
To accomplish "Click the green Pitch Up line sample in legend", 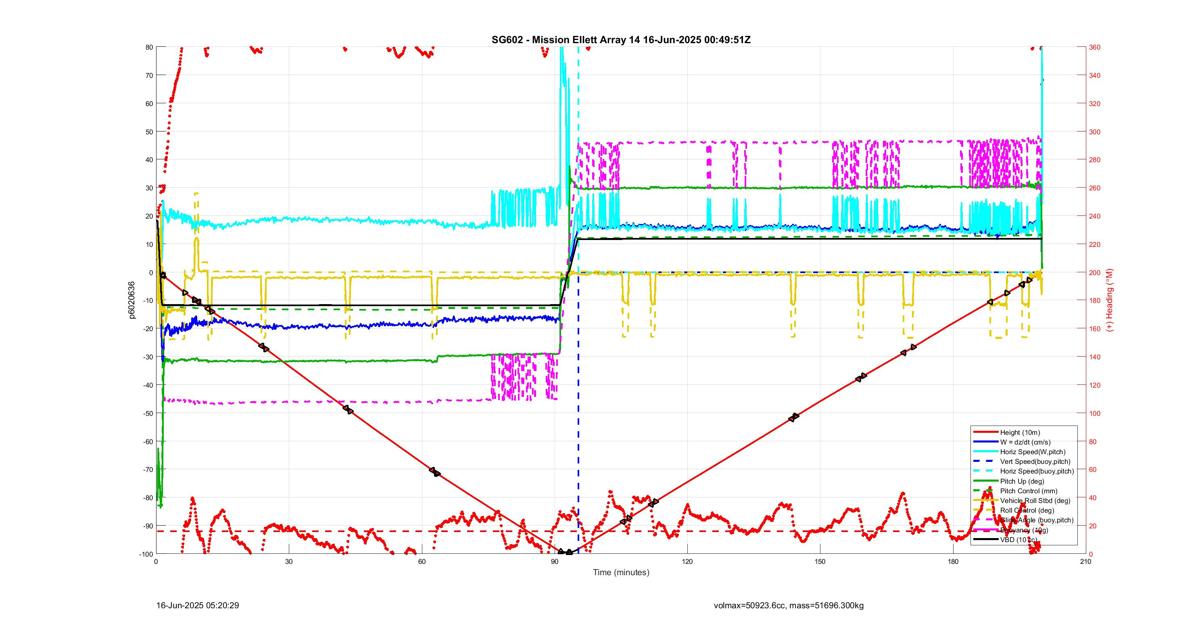I will 984,481.
